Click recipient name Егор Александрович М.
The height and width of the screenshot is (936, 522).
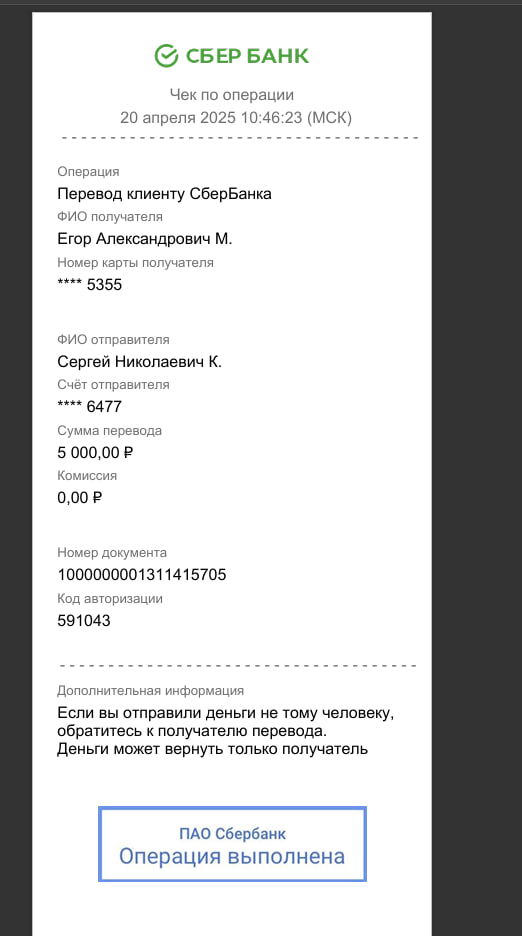pyautogui.click(x=145, y=239)
